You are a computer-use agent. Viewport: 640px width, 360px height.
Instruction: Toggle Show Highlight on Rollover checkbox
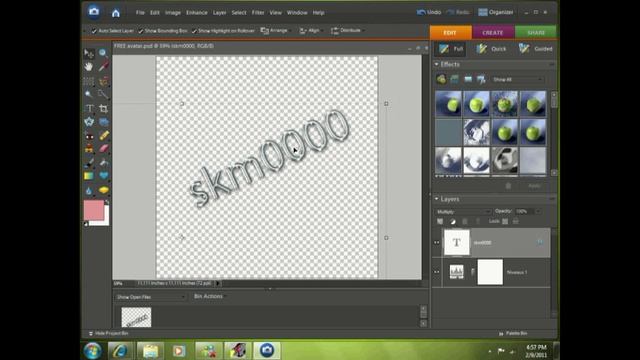point(194,31)
